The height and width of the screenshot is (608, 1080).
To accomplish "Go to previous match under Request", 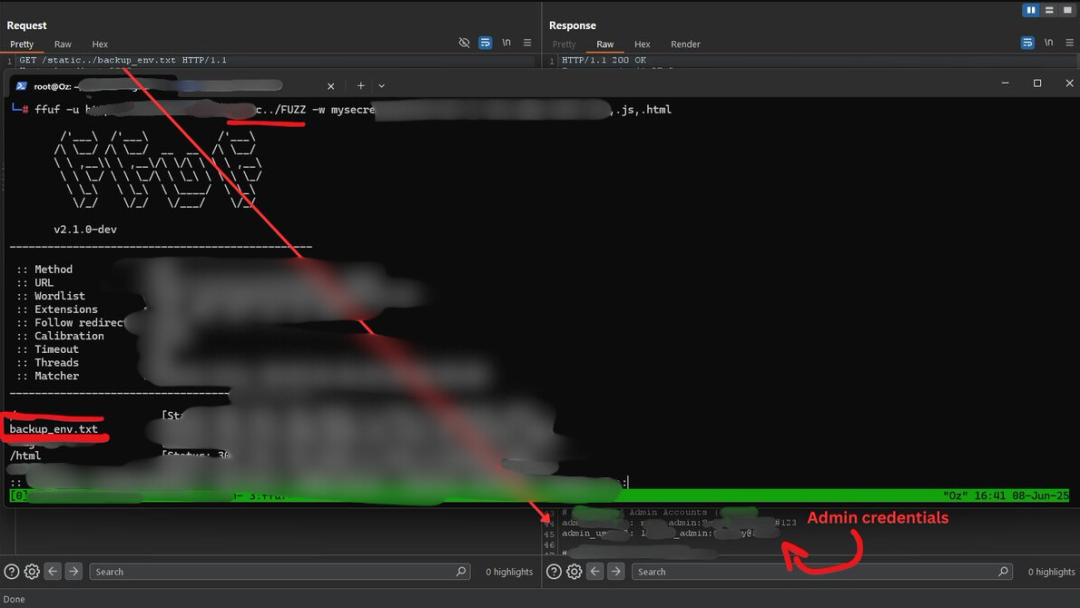I will click(53, 572).
